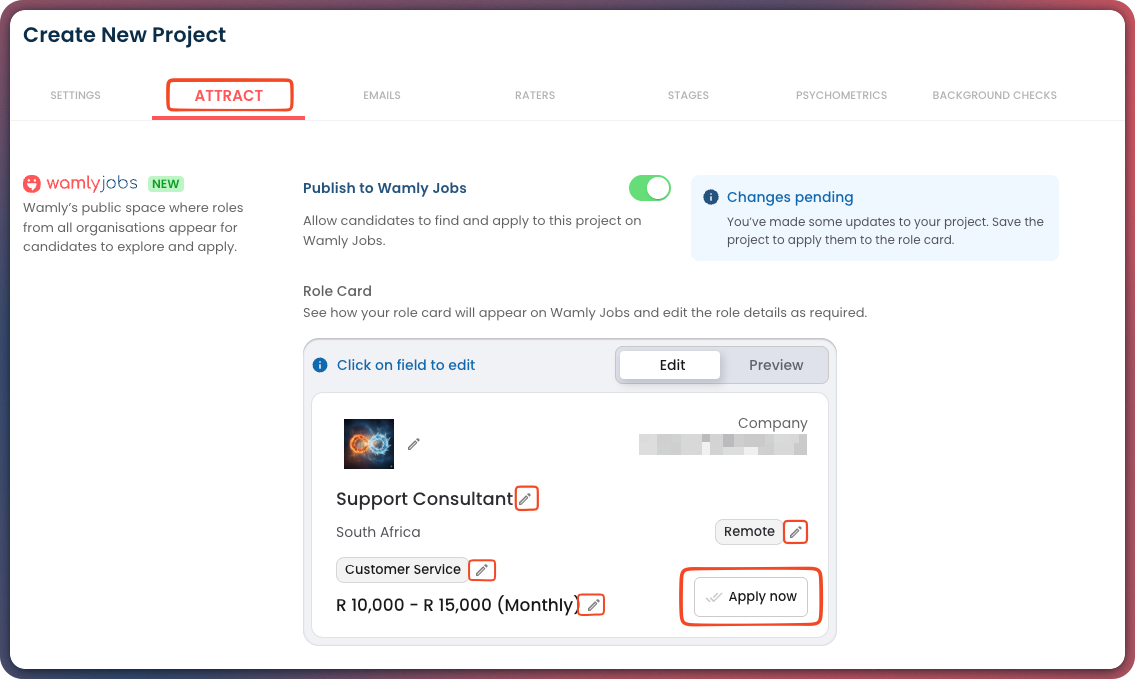Viewport: 1135px width, 679px height.
Task: Click pencil icon next to Support Consultant title
Action: coord(526,498)
